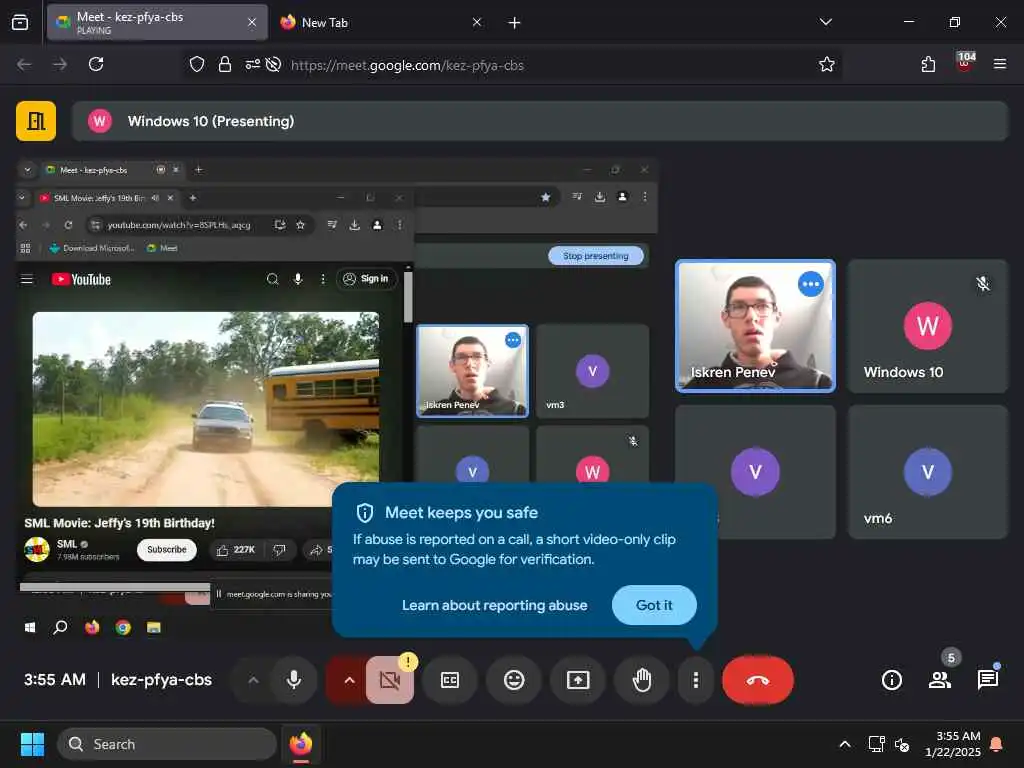Open the Meet bookmark in shared Chrome
The width and height of the screenshot is (1024, 768).
pos(163,248)
